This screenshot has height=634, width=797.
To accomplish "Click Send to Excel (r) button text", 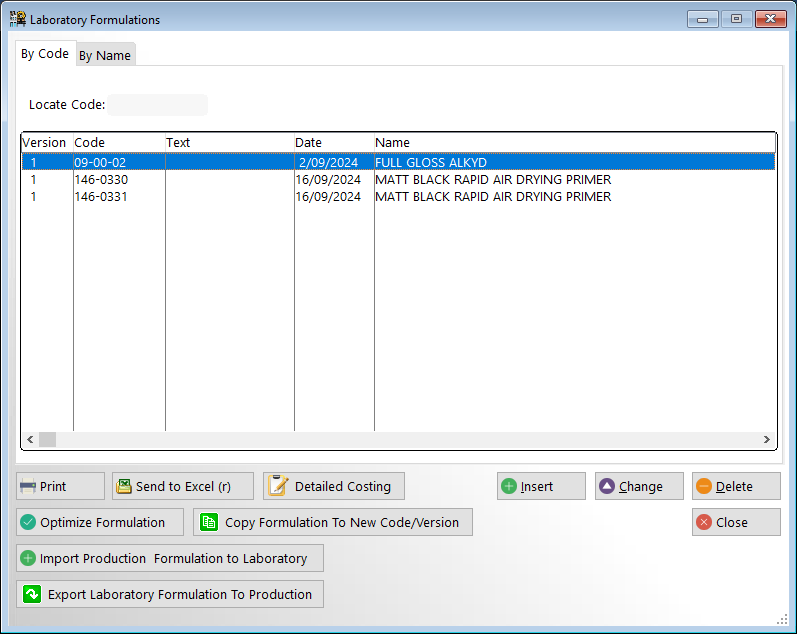I will point(183,487).
